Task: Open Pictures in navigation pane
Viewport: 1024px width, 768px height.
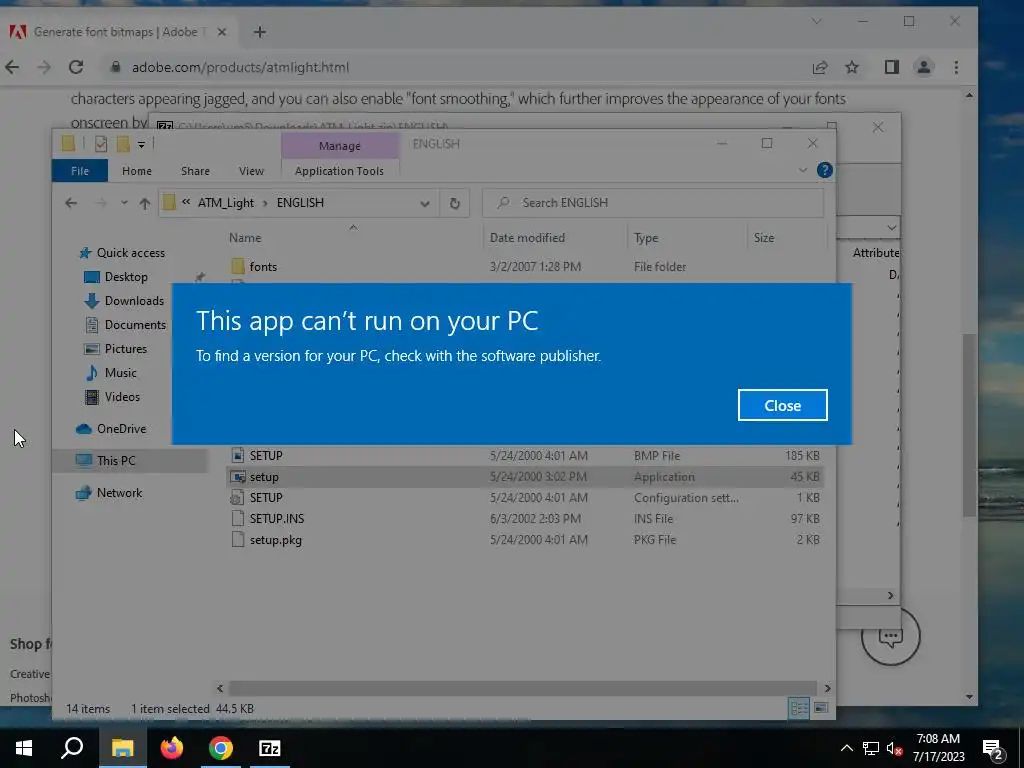Action: click(x=125, y=349)
